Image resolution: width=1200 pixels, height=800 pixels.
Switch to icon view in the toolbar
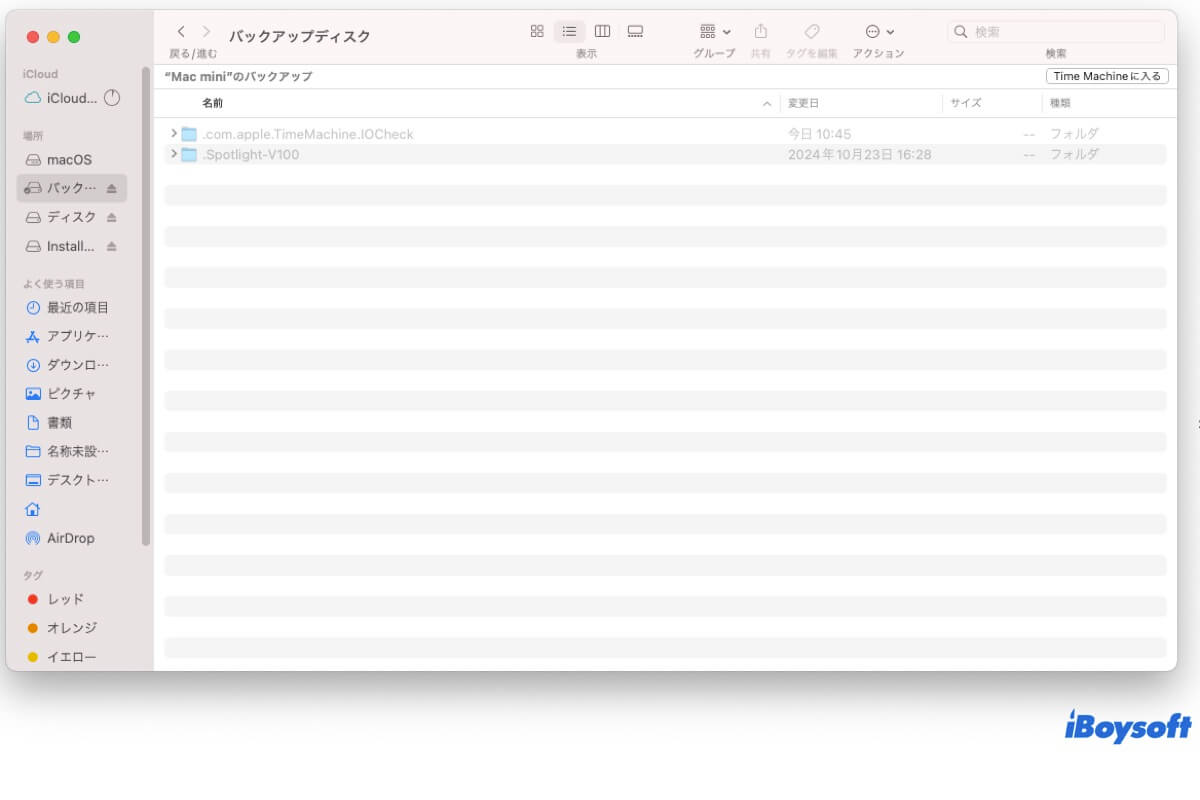click(537, 31)
